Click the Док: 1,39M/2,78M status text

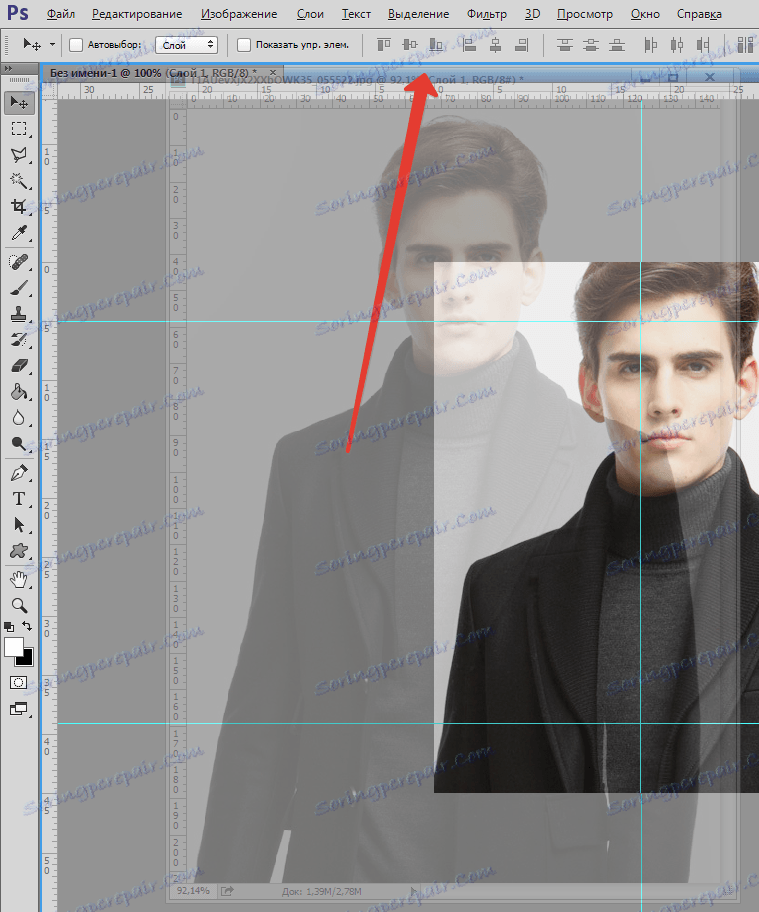click(322, 891)
